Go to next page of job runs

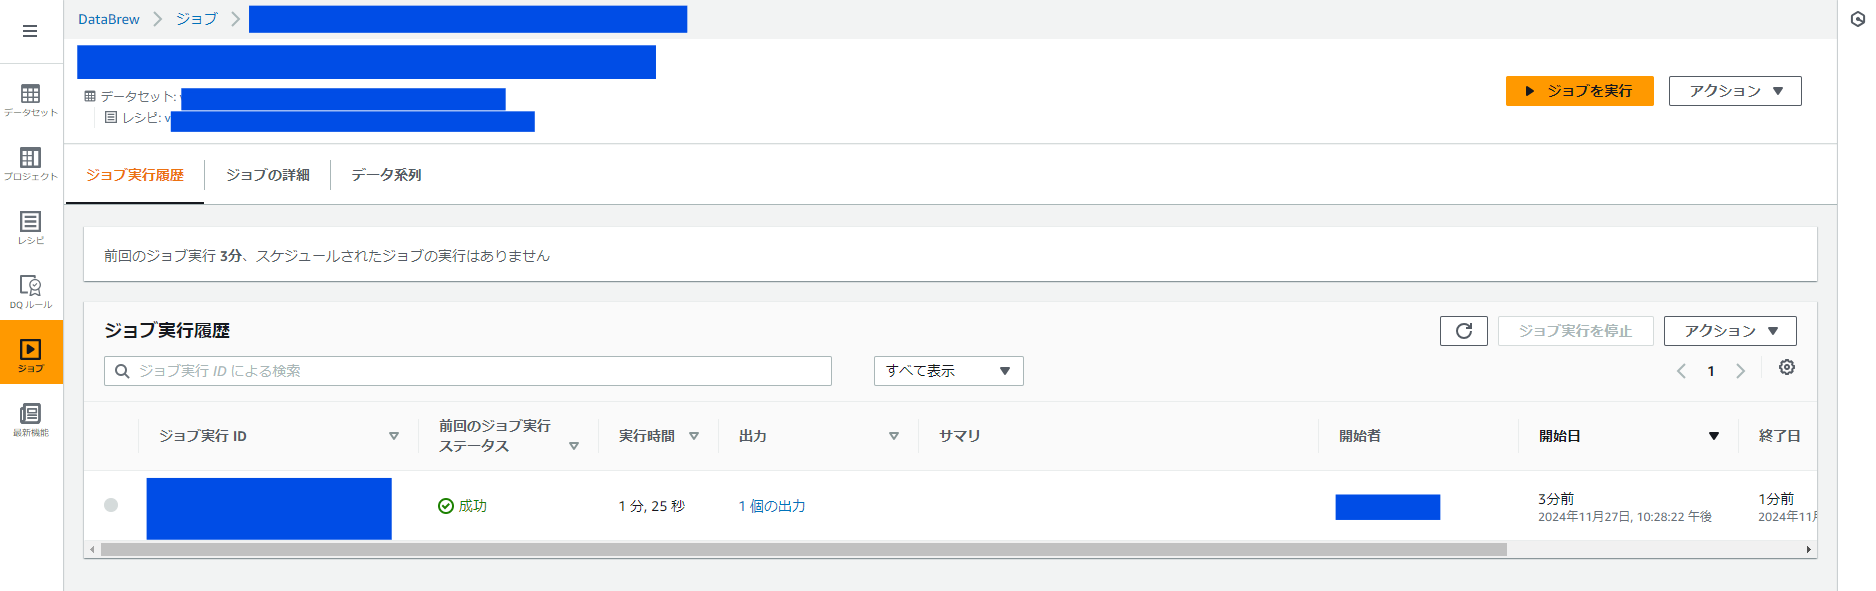pyautogui.click(x=1740, y=371)
